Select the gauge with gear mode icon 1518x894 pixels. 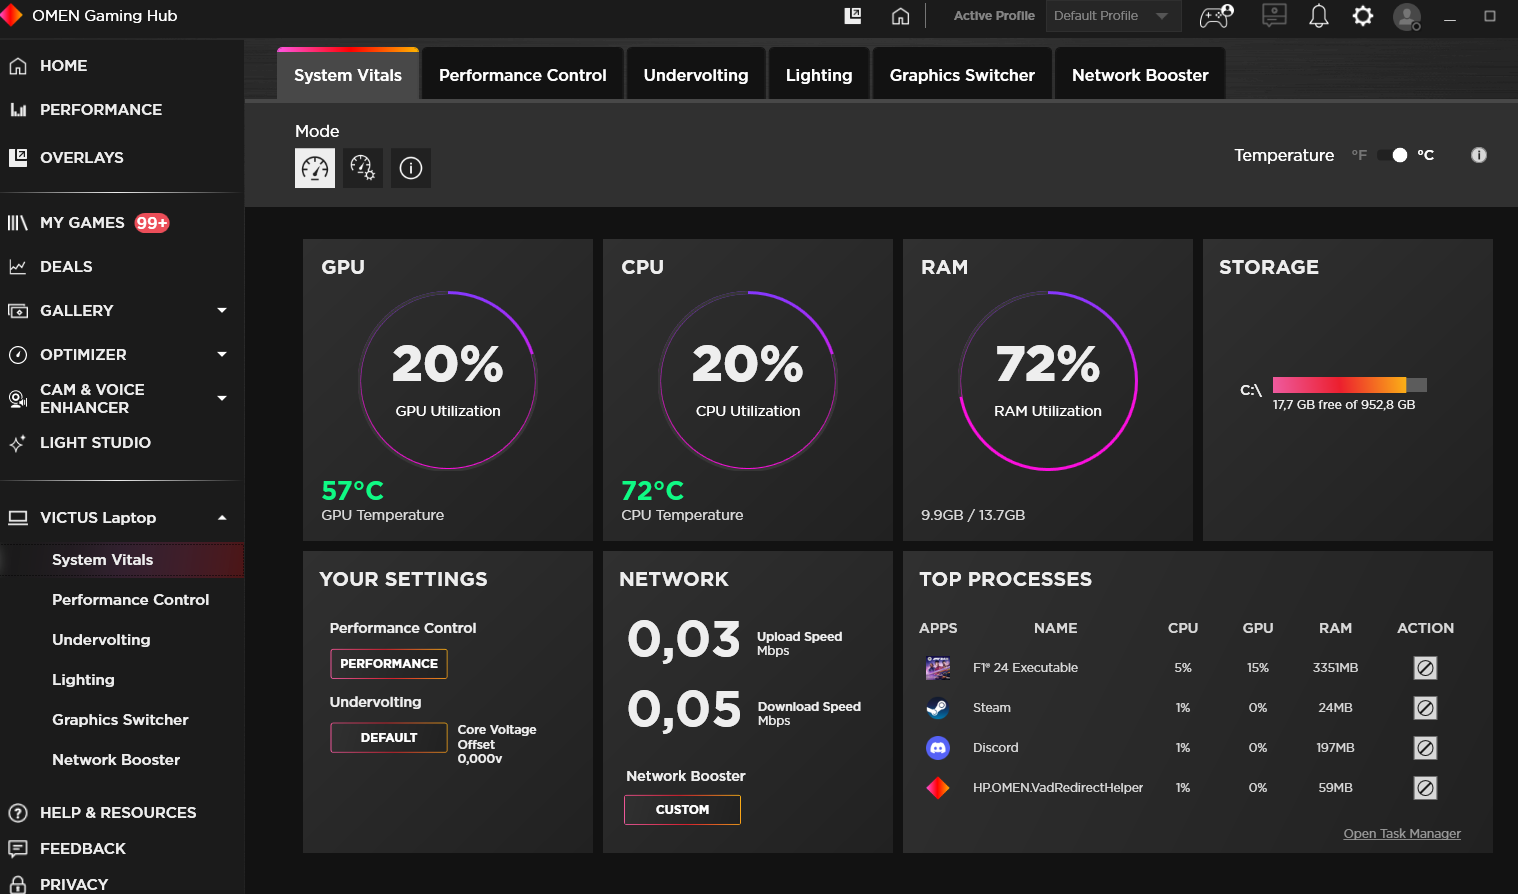363,168
